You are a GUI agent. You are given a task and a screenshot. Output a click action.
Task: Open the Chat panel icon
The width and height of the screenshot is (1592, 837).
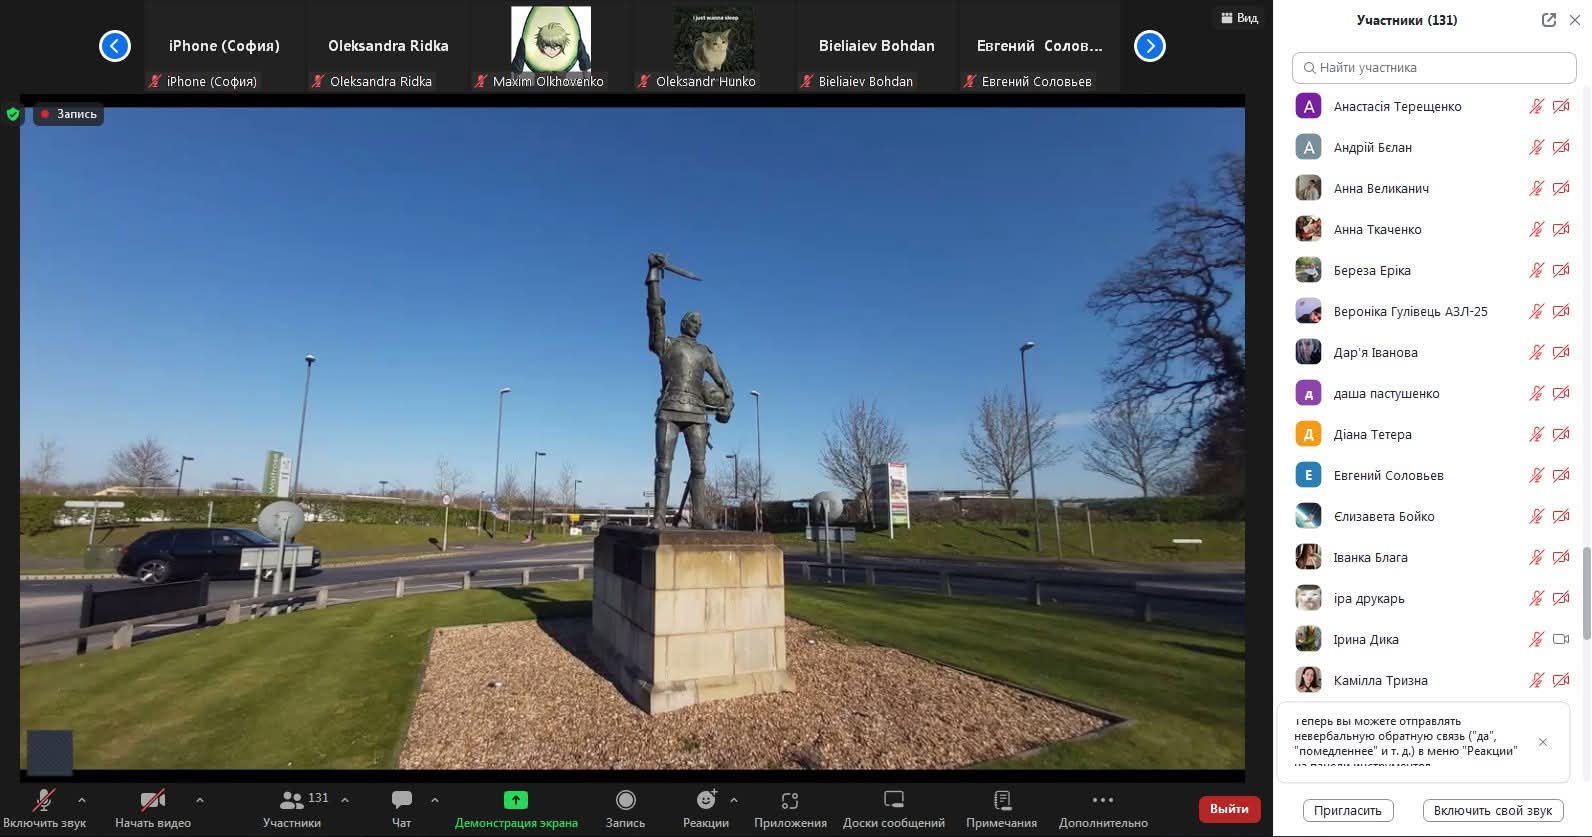coord(401,800)
